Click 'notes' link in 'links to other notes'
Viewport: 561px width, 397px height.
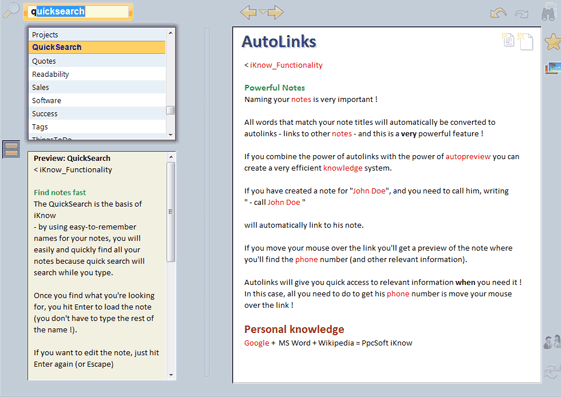click(x=342, y=134)
